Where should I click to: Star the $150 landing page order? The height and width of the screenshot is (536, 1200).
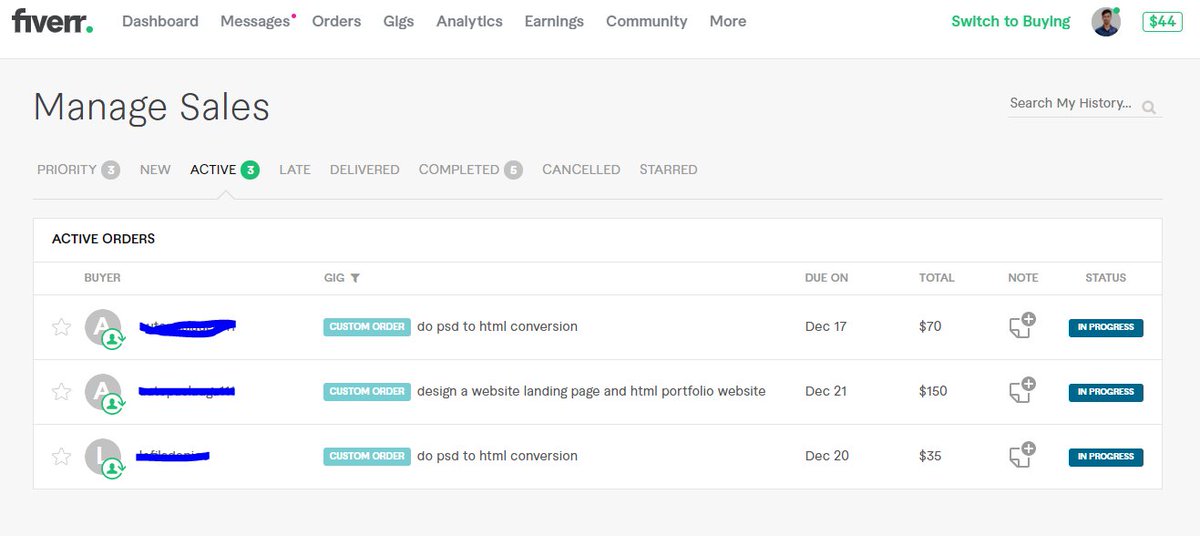61,392
